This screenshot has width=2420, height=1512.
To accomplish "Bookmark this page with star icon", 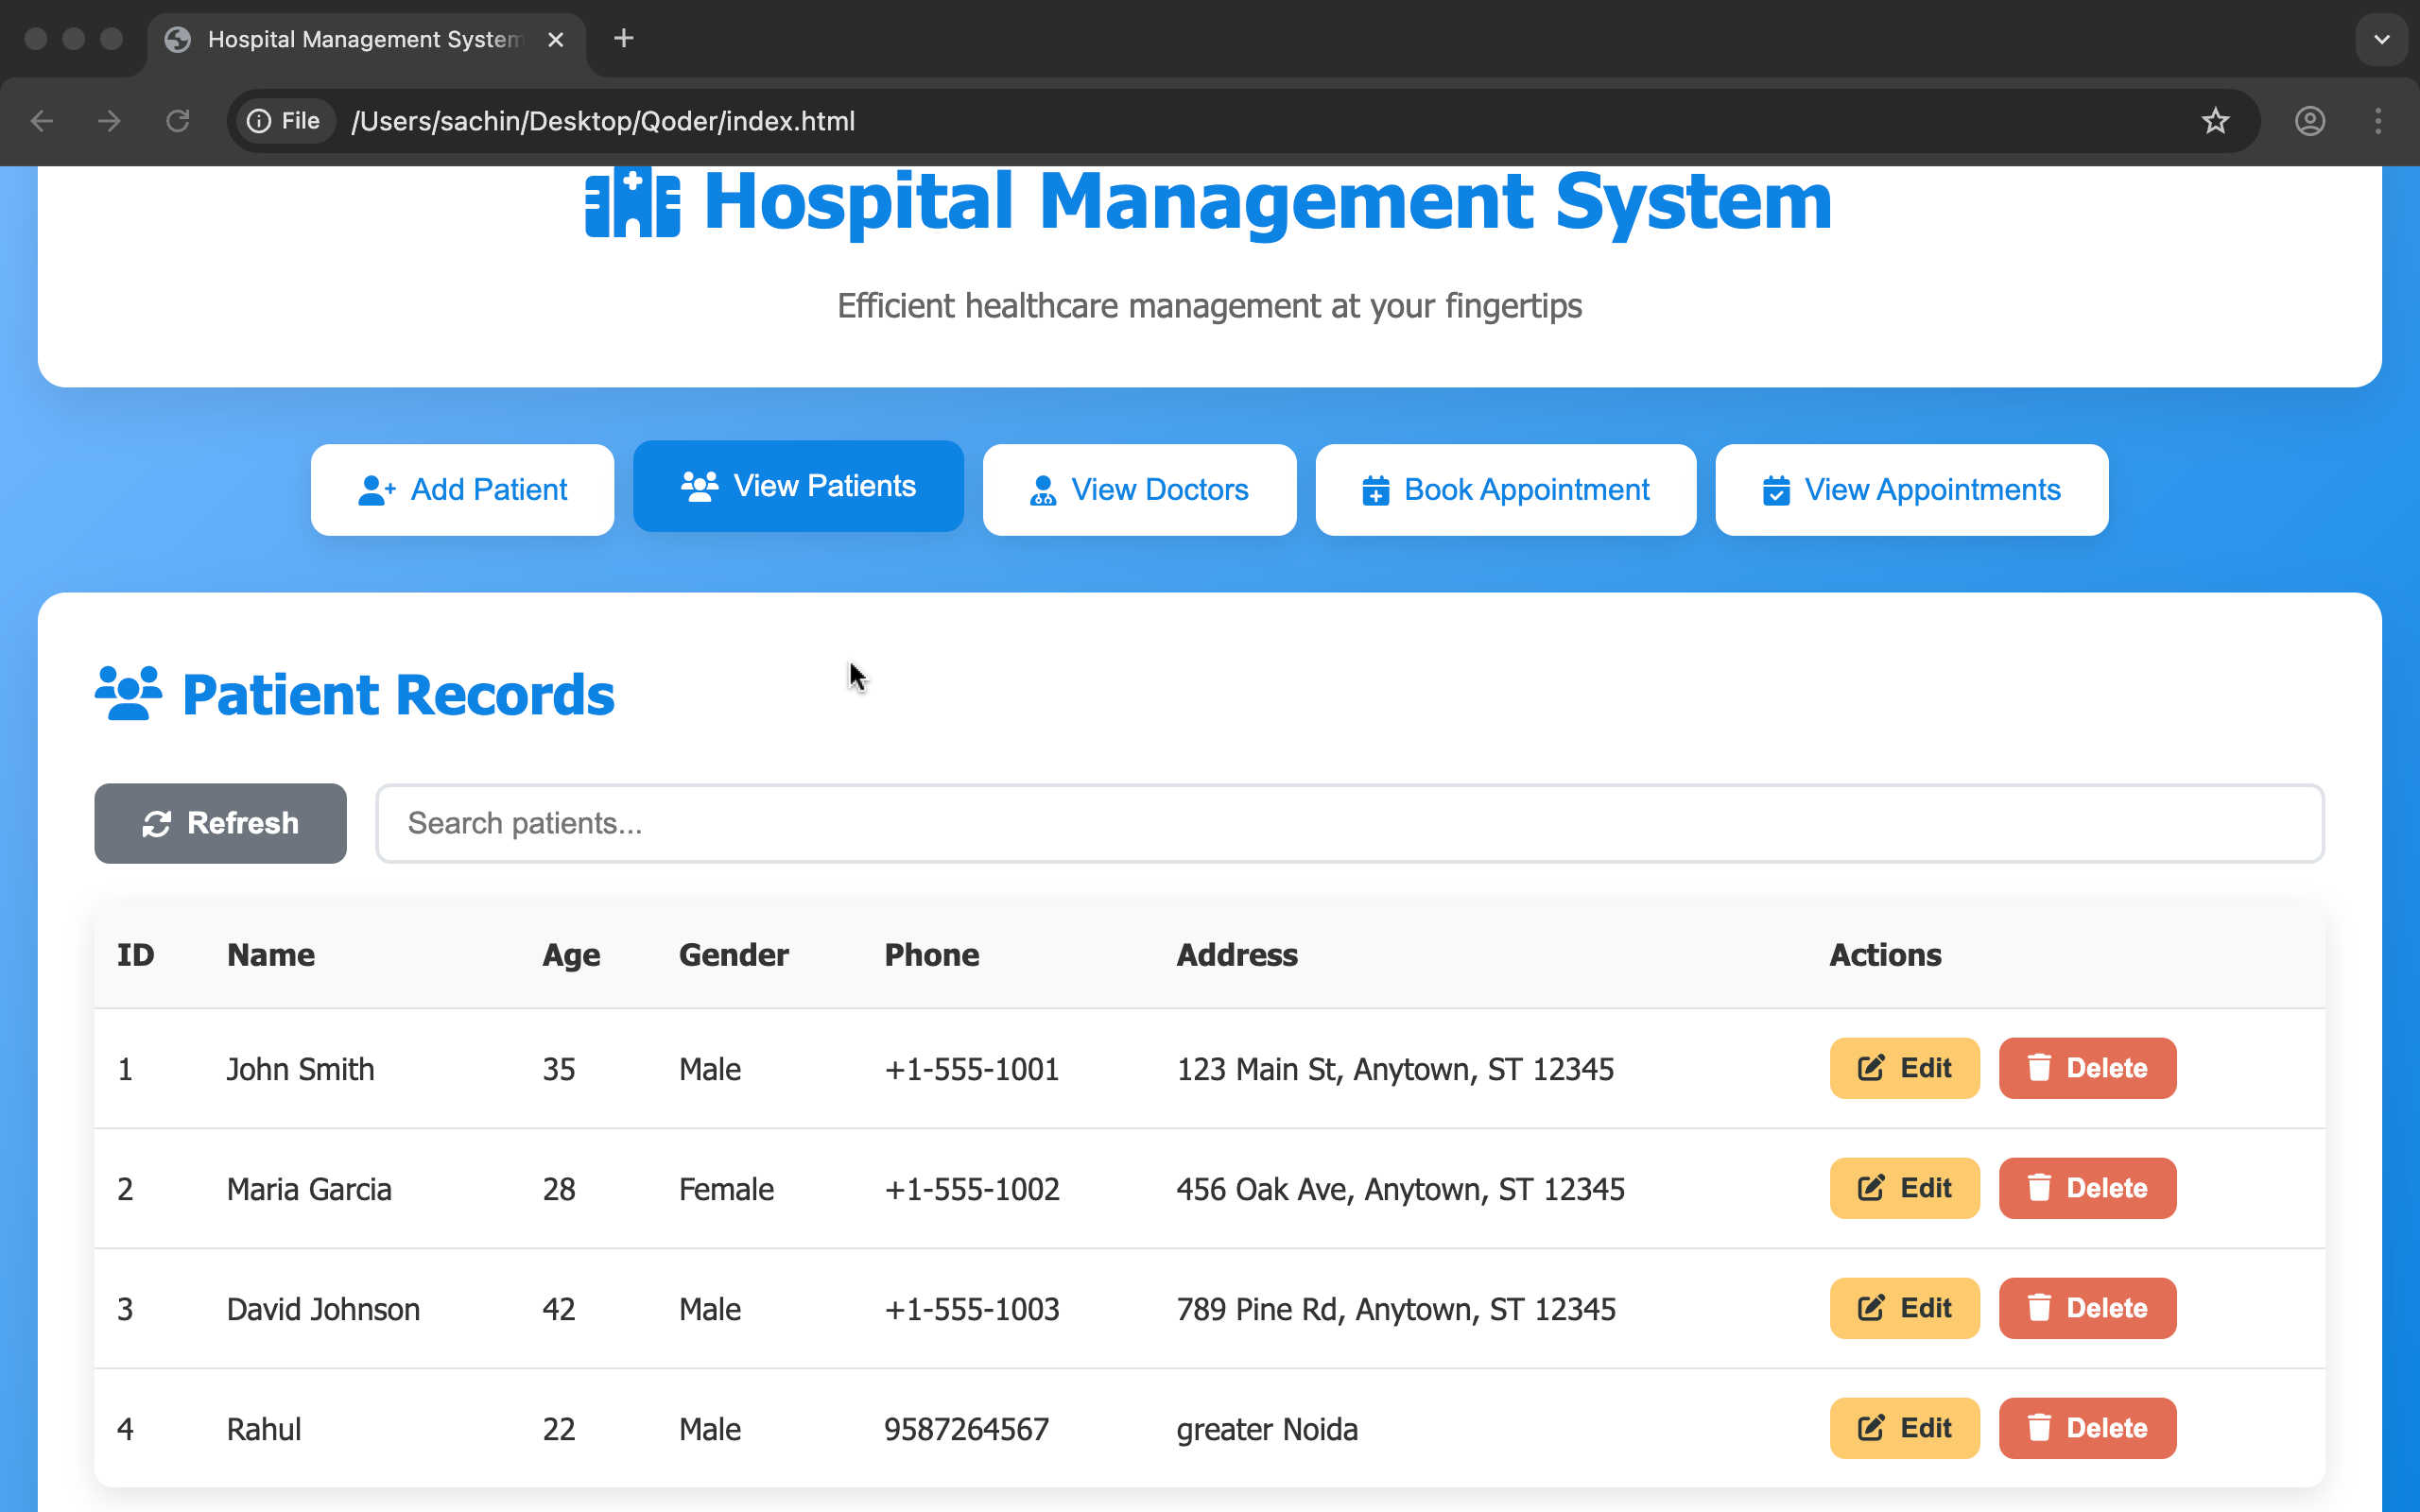I will (x=2215, y=121).
